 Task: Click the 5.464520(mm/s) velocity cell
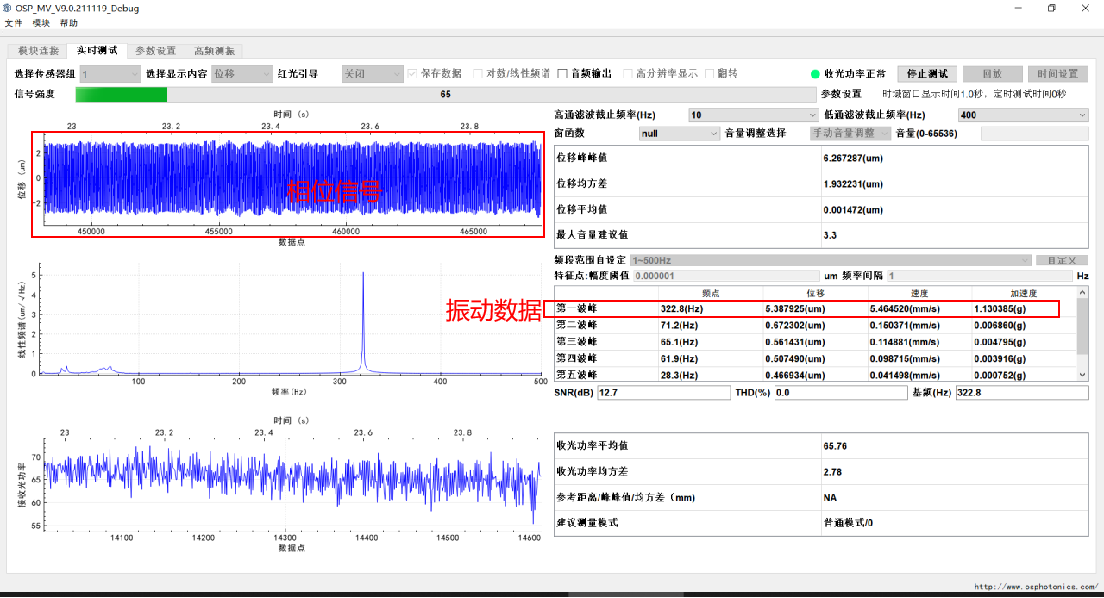(x=905, y=309)
